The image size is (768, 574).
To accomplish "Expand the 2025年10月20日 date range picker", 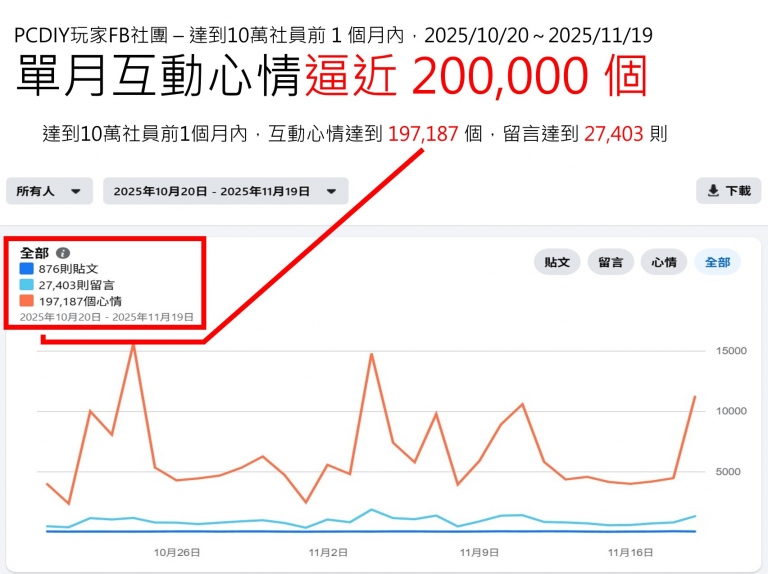I will pos(225,191).
